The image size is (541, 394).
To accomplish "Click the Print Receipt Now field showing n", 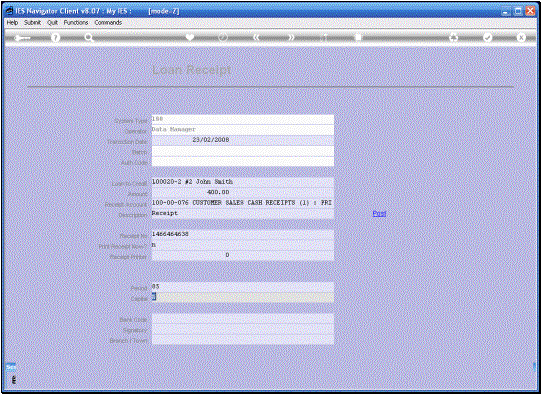I will click(243, 245).
